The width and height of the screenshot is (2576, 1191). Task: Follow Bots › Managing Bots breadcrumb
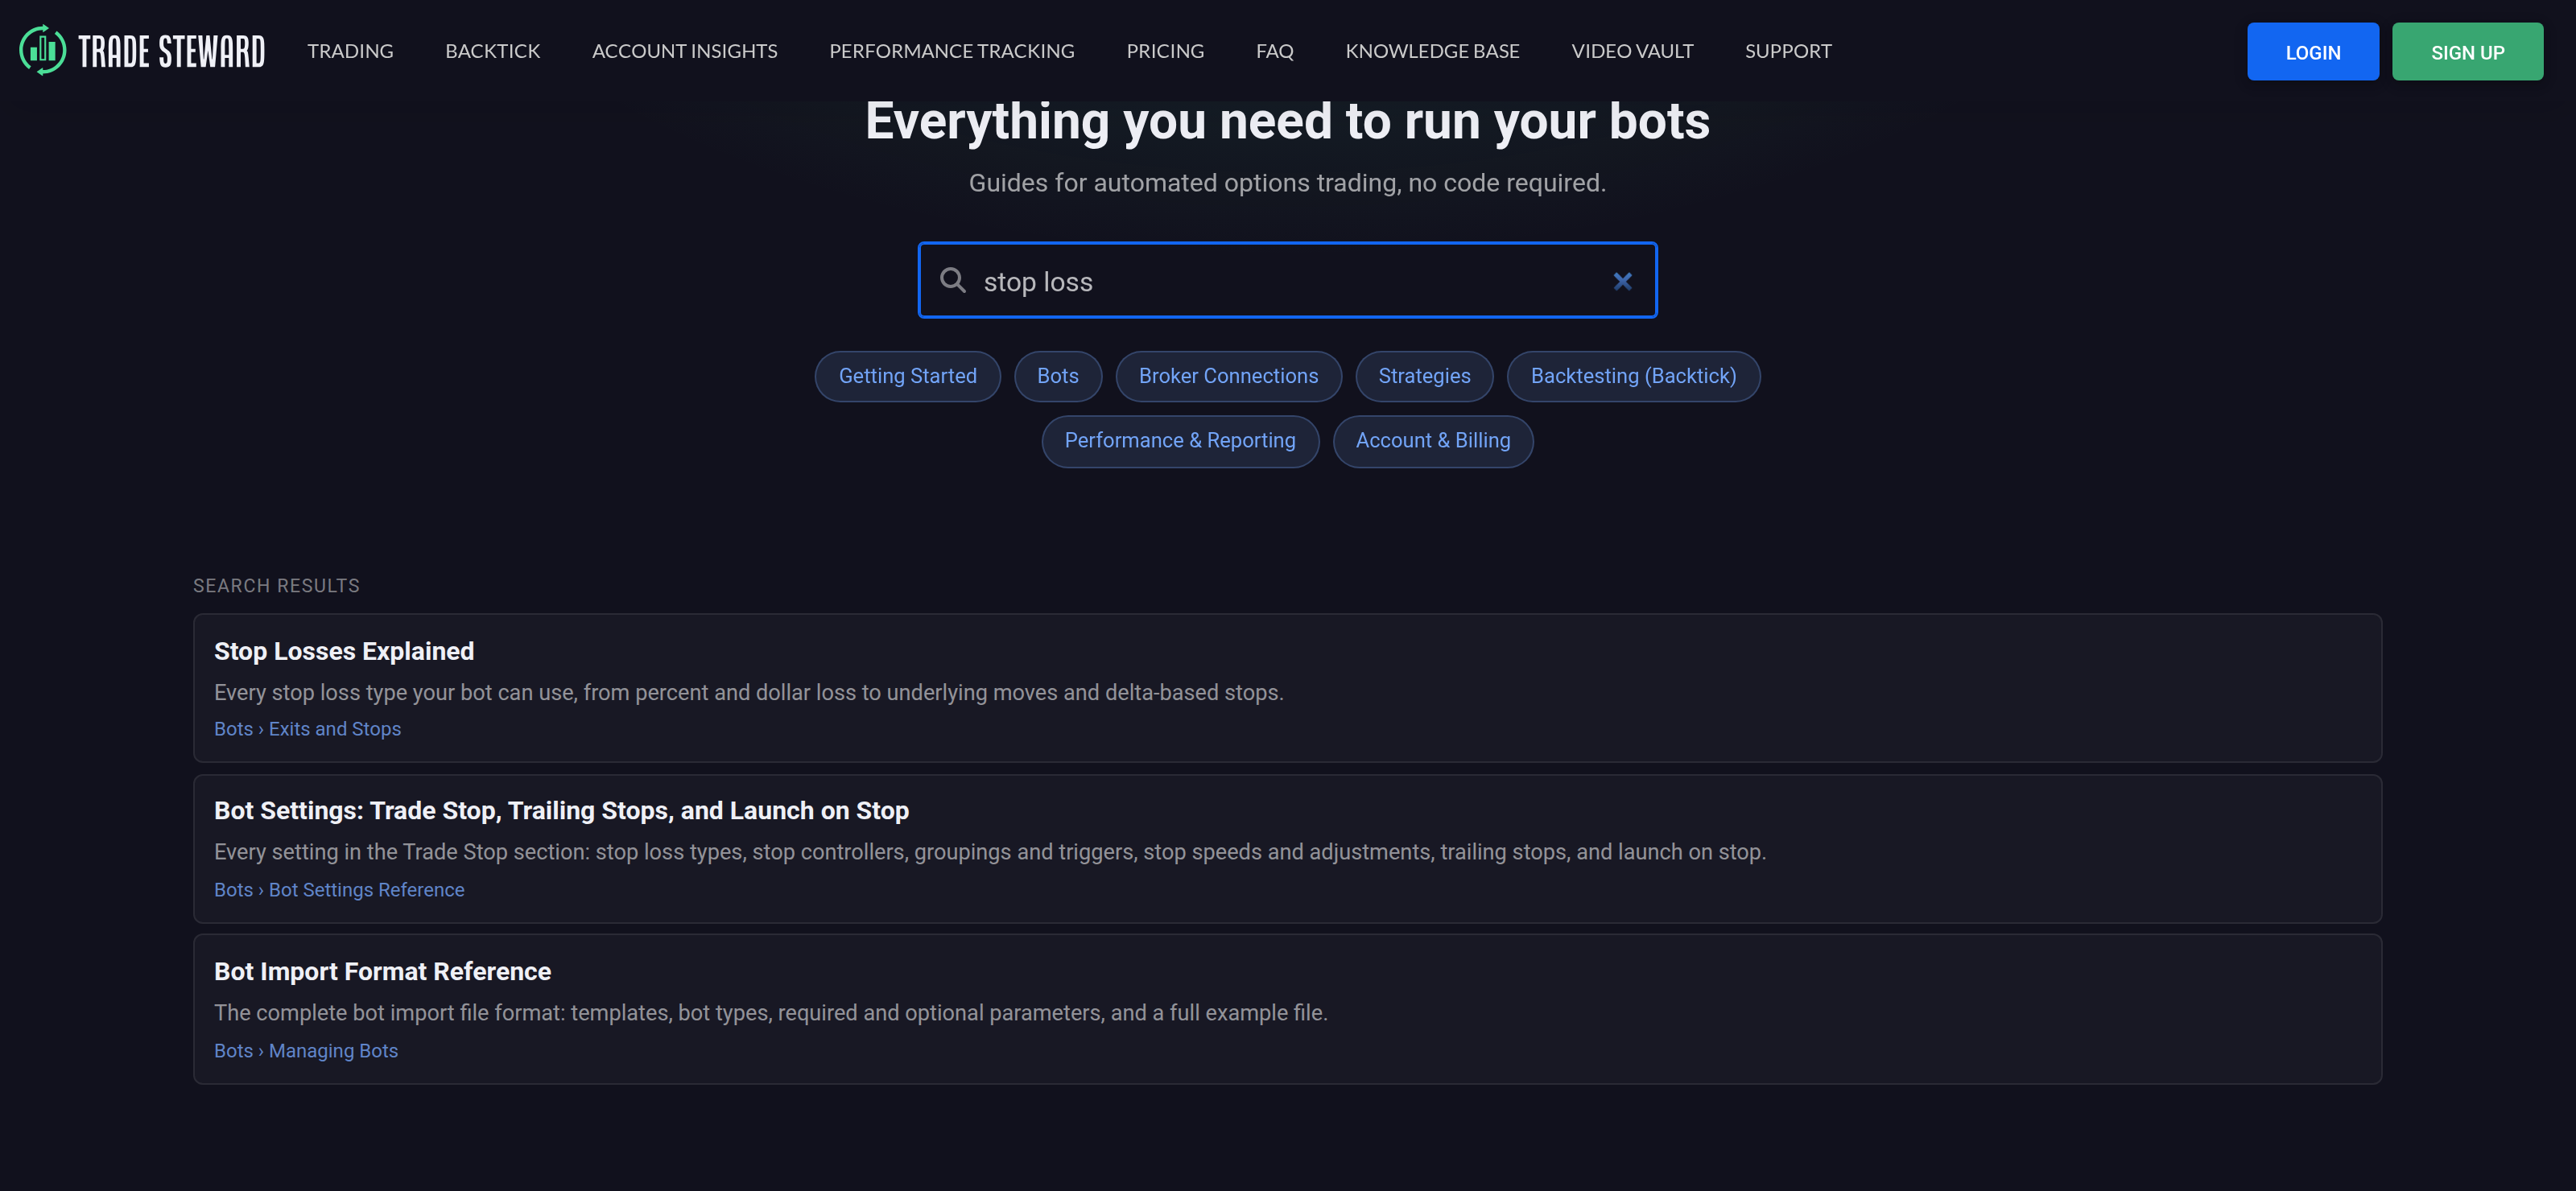[306, 1051]
